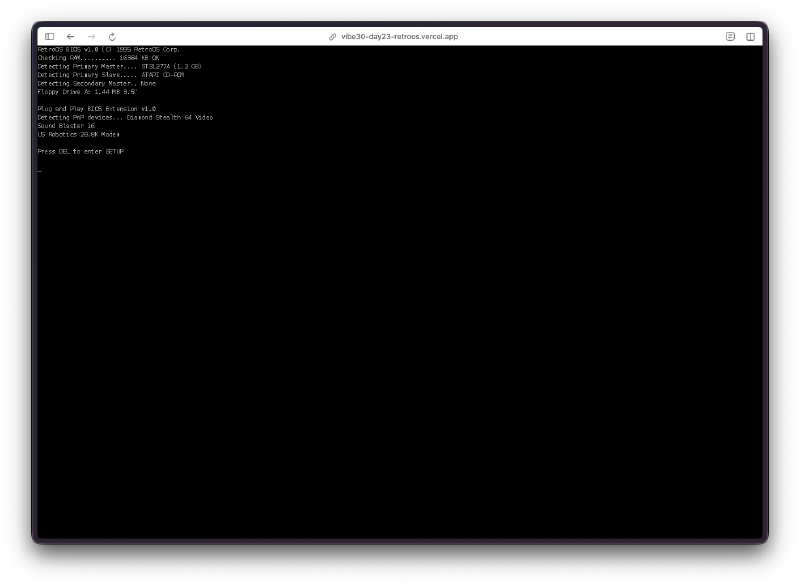800x586 pixels.
Task: Open the reader view icon
Action: coord(730,36)
